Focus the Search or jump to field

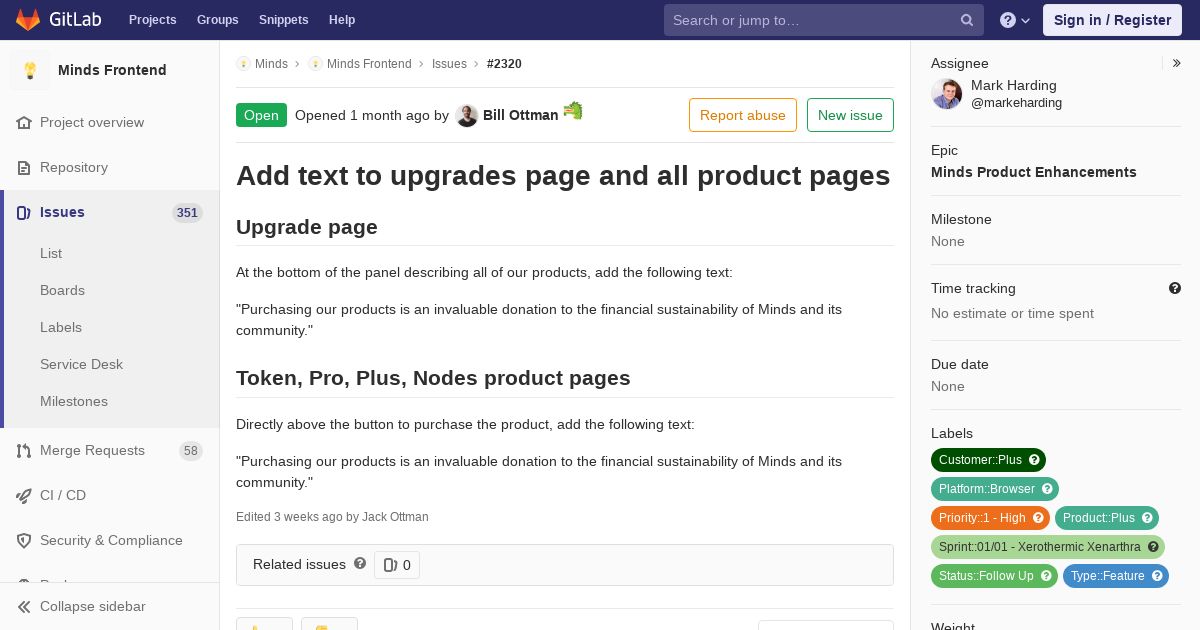pyautogui.click(x=823, y=20)
